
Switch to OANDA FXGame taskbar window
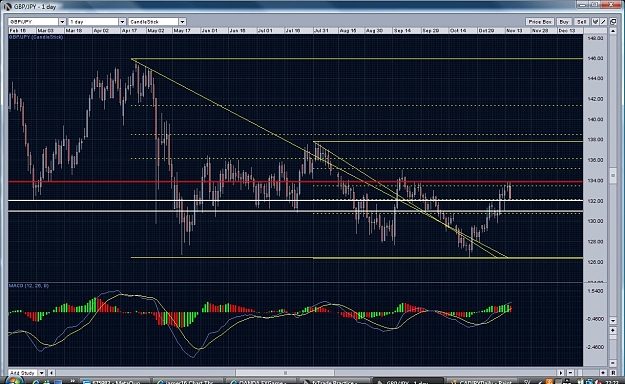pyautogui.click(x=261, y=381)
